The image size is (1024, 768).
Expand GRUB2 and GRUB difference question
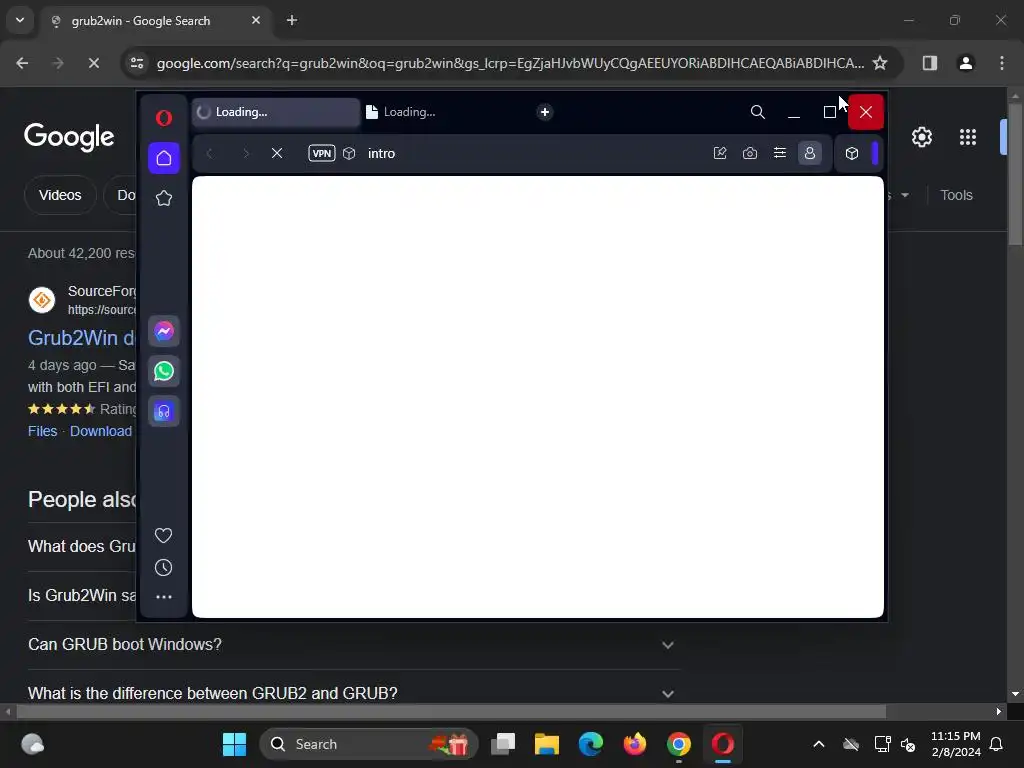(x=353, y=693)
